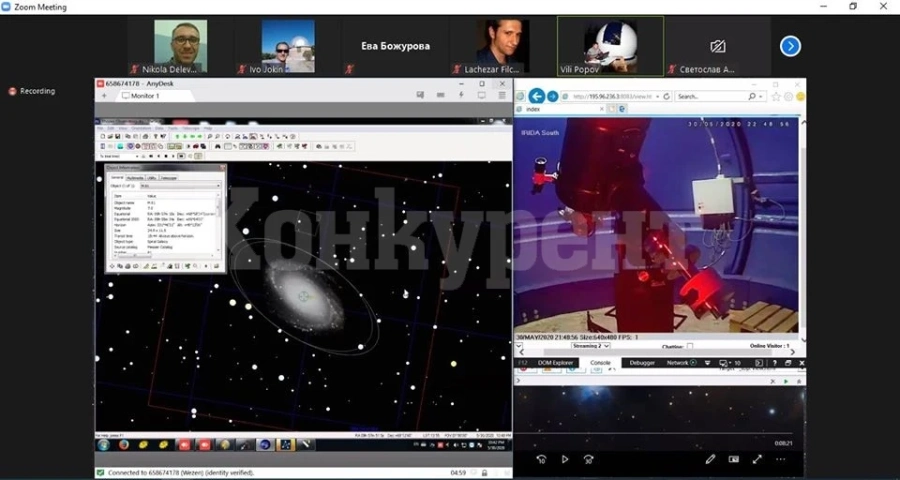Viewport: 900px width, 480px height.
Task: Open the search provider dropdown arrow
Action: tap(761, 96)
